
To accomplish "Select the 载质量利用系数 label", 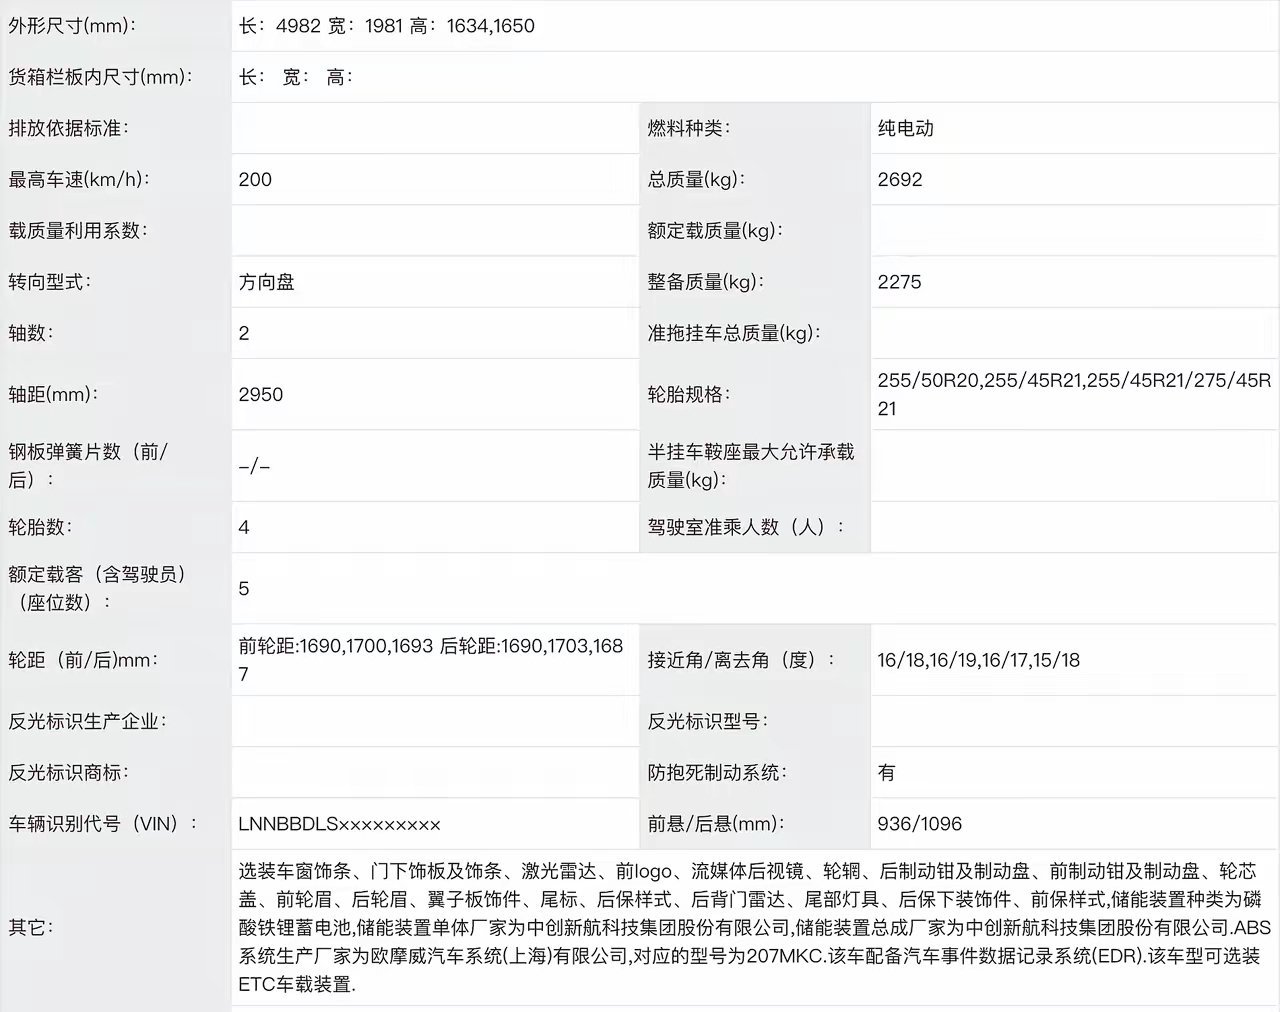I will tap(78, 230).
